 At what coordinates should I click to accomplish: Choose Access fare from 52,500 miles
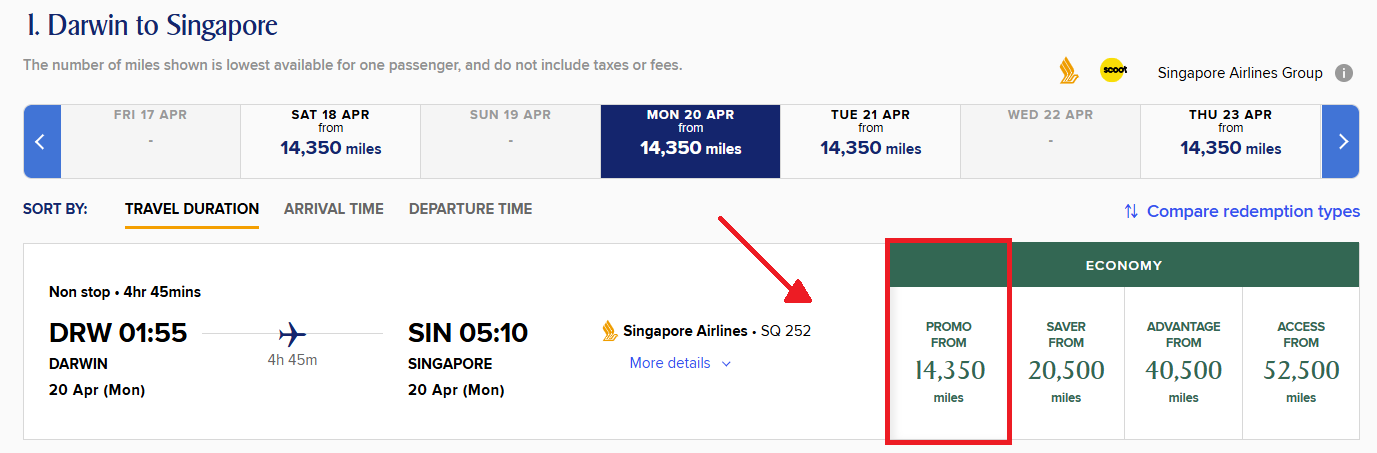point(1301,364)
